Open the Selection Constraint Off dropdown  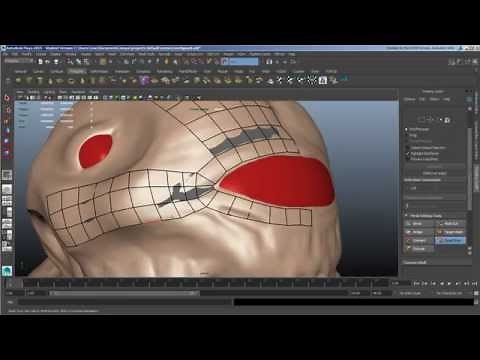(435, 188)
